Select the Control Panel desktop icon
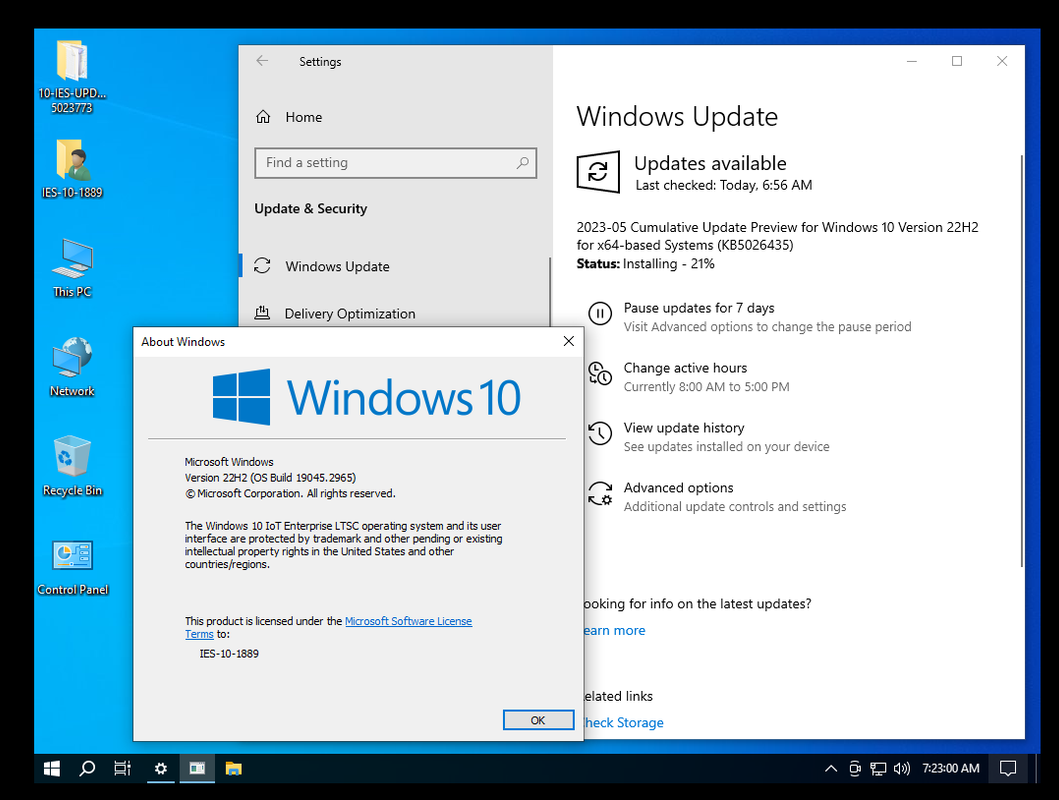1059x800 pixels. tap(72, 566)
